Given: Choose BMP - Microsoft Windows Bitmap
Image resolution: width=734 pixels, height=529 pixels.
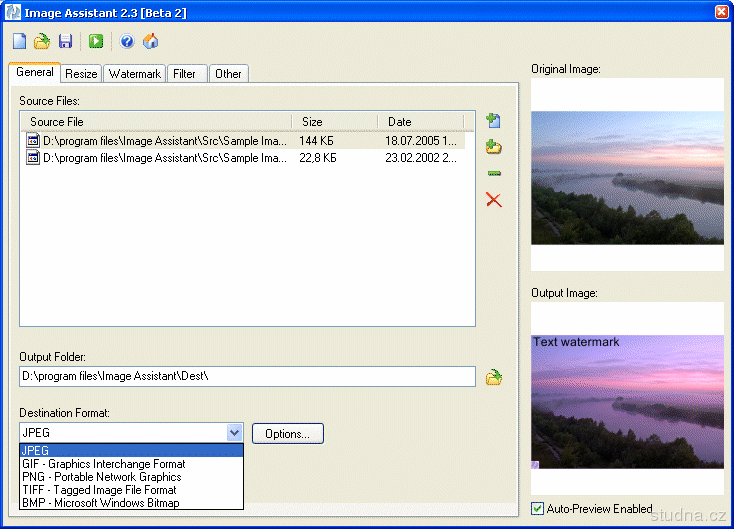Looking at the screenshot, I should point(132,503).
